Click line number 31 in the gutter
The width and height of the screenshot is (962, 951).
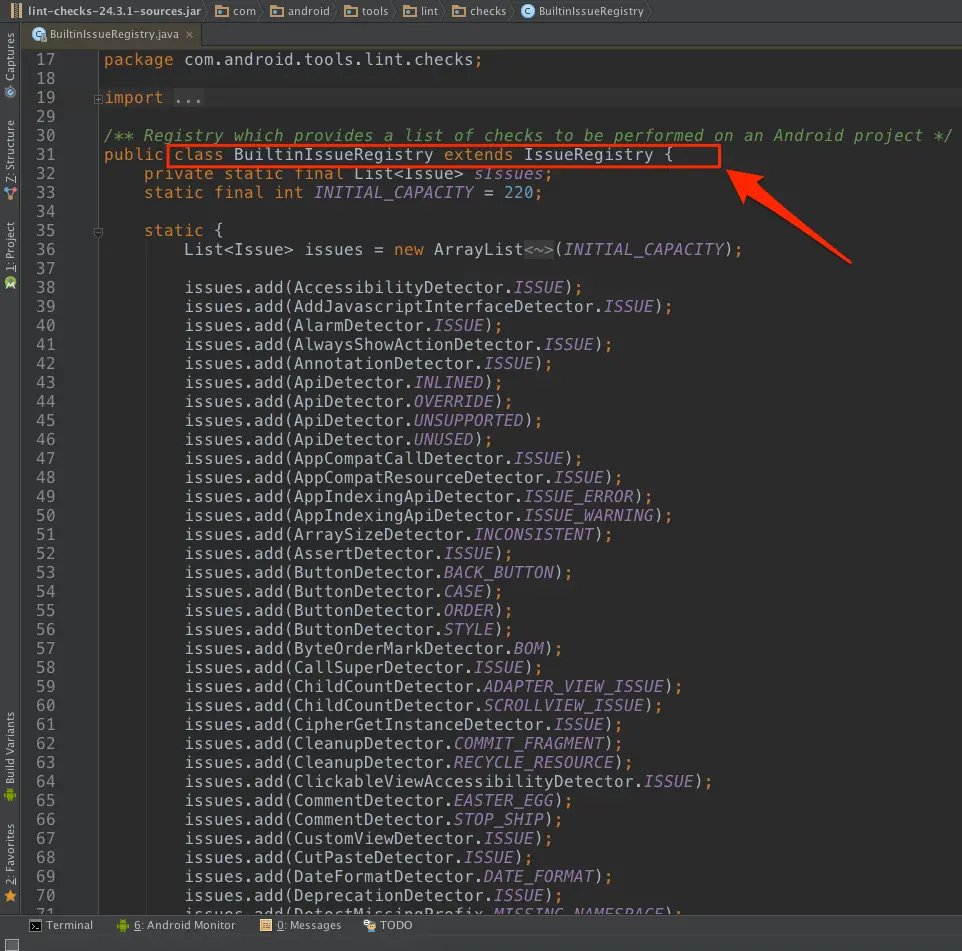point(45,155)
